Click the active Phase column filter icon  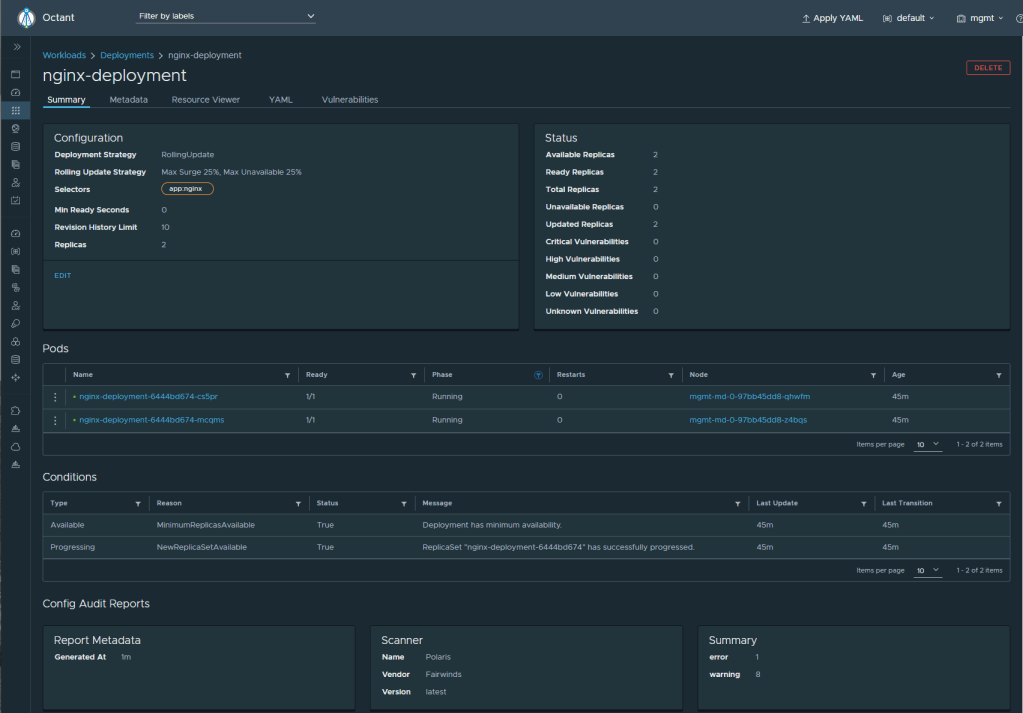[x=538, y=375]
